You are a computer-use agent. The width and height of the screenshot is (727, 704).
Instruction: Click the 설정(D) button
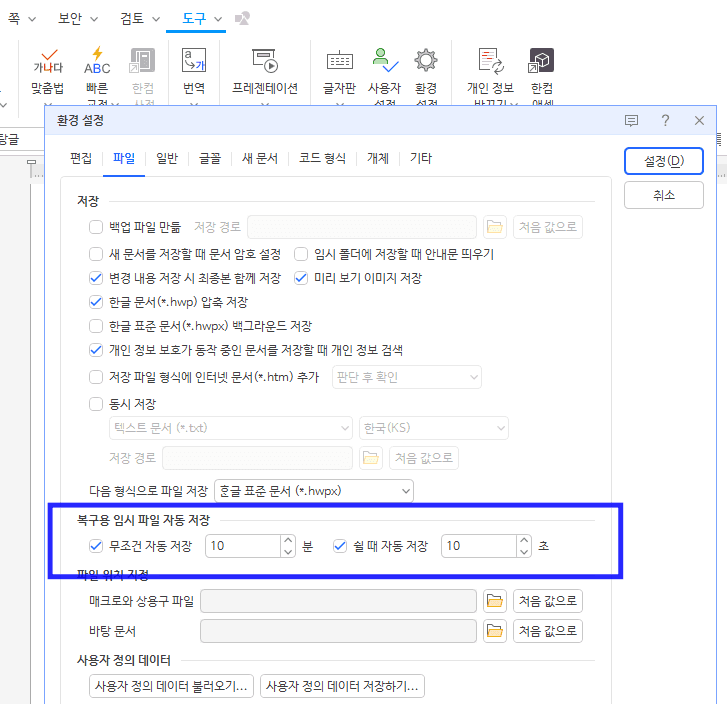pos(664,161)
